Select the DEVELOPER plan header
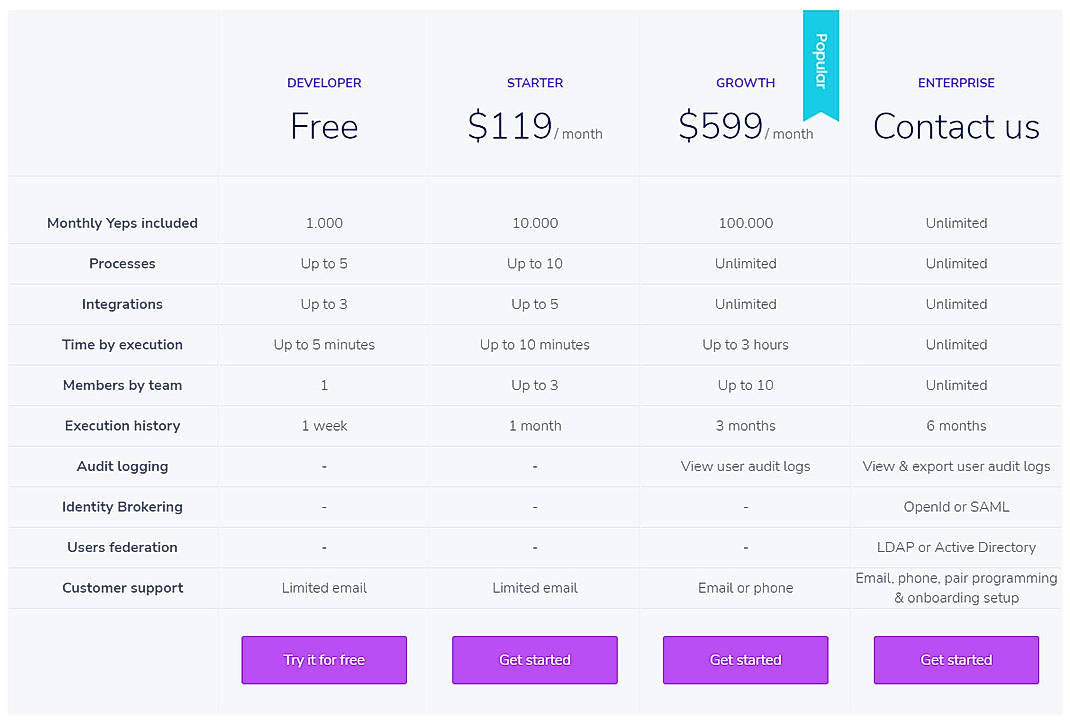Viewport: 1070px width, 724px height. [x=323, y=83]
